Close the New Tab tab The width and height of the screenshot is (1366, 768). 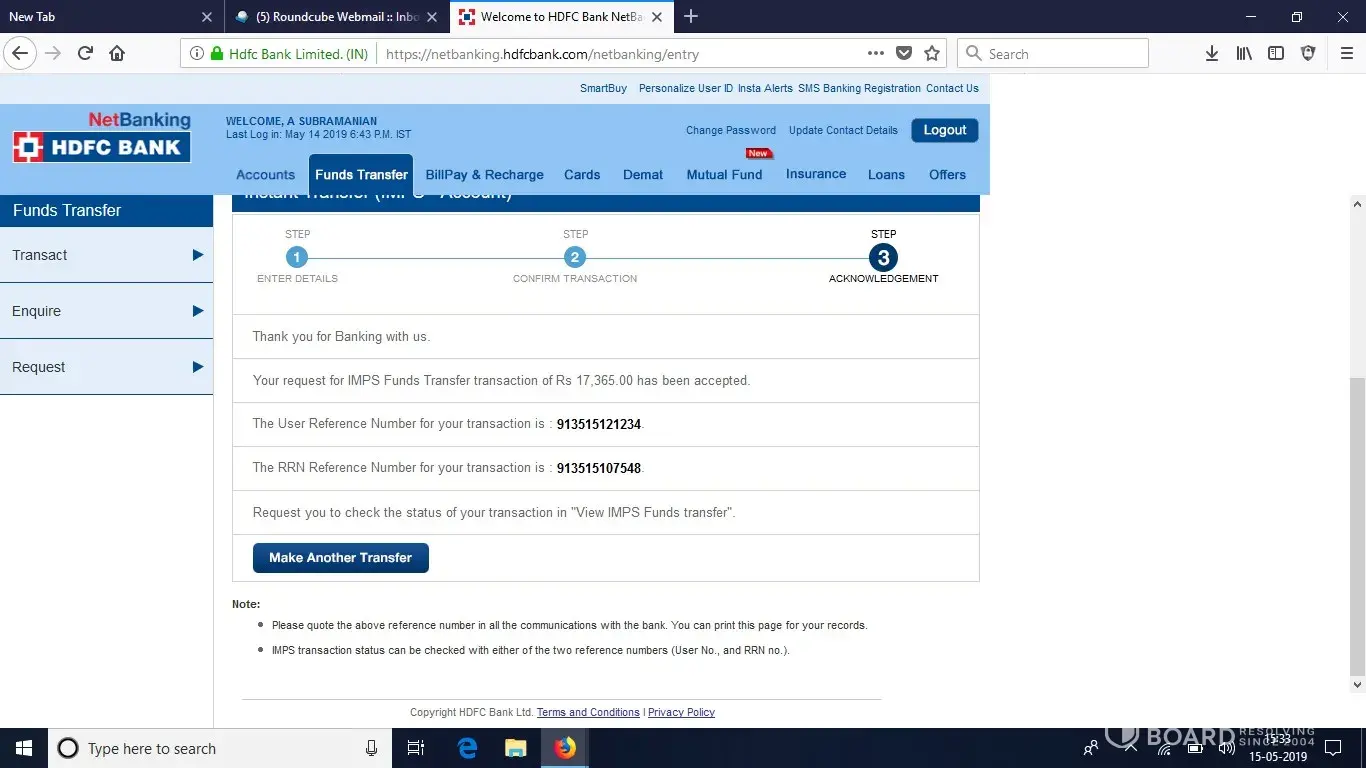point(207,17)
